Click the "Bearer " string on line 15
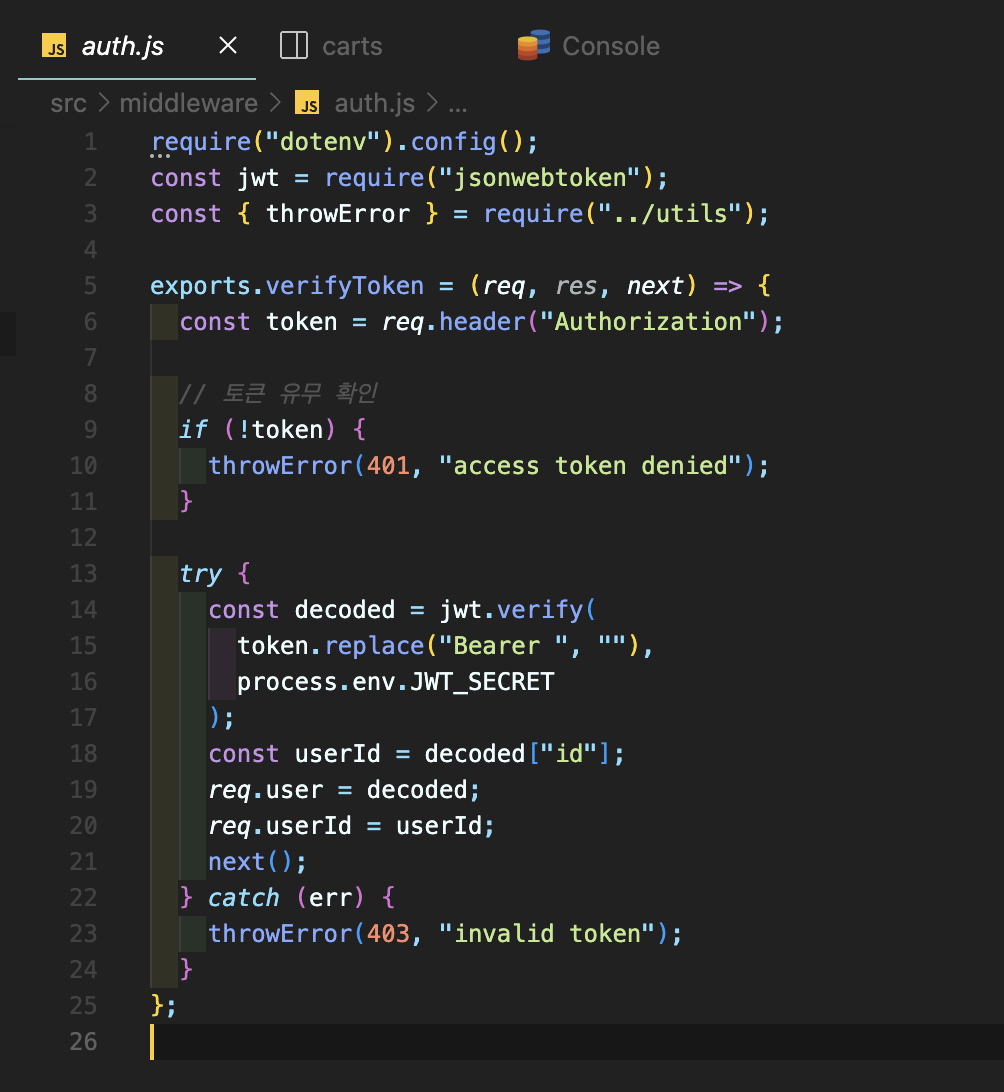This screenshot has width=1004, height=1092. tap(504, 646)
